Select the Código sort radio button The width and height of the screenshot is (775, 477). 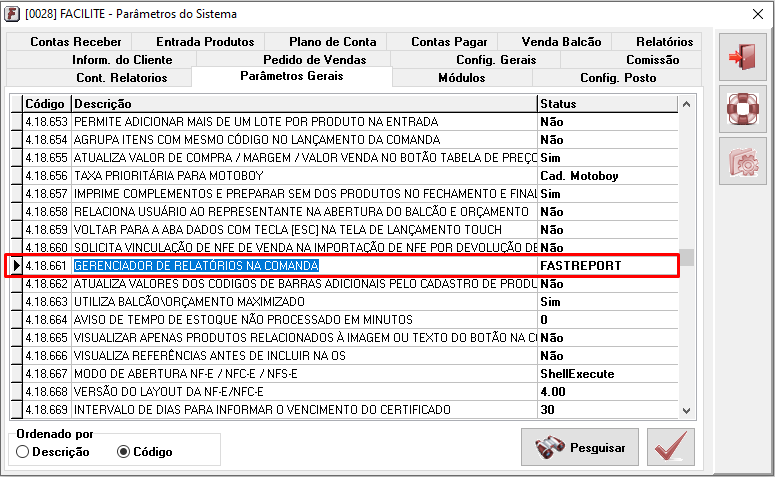[x=124, y=452]
